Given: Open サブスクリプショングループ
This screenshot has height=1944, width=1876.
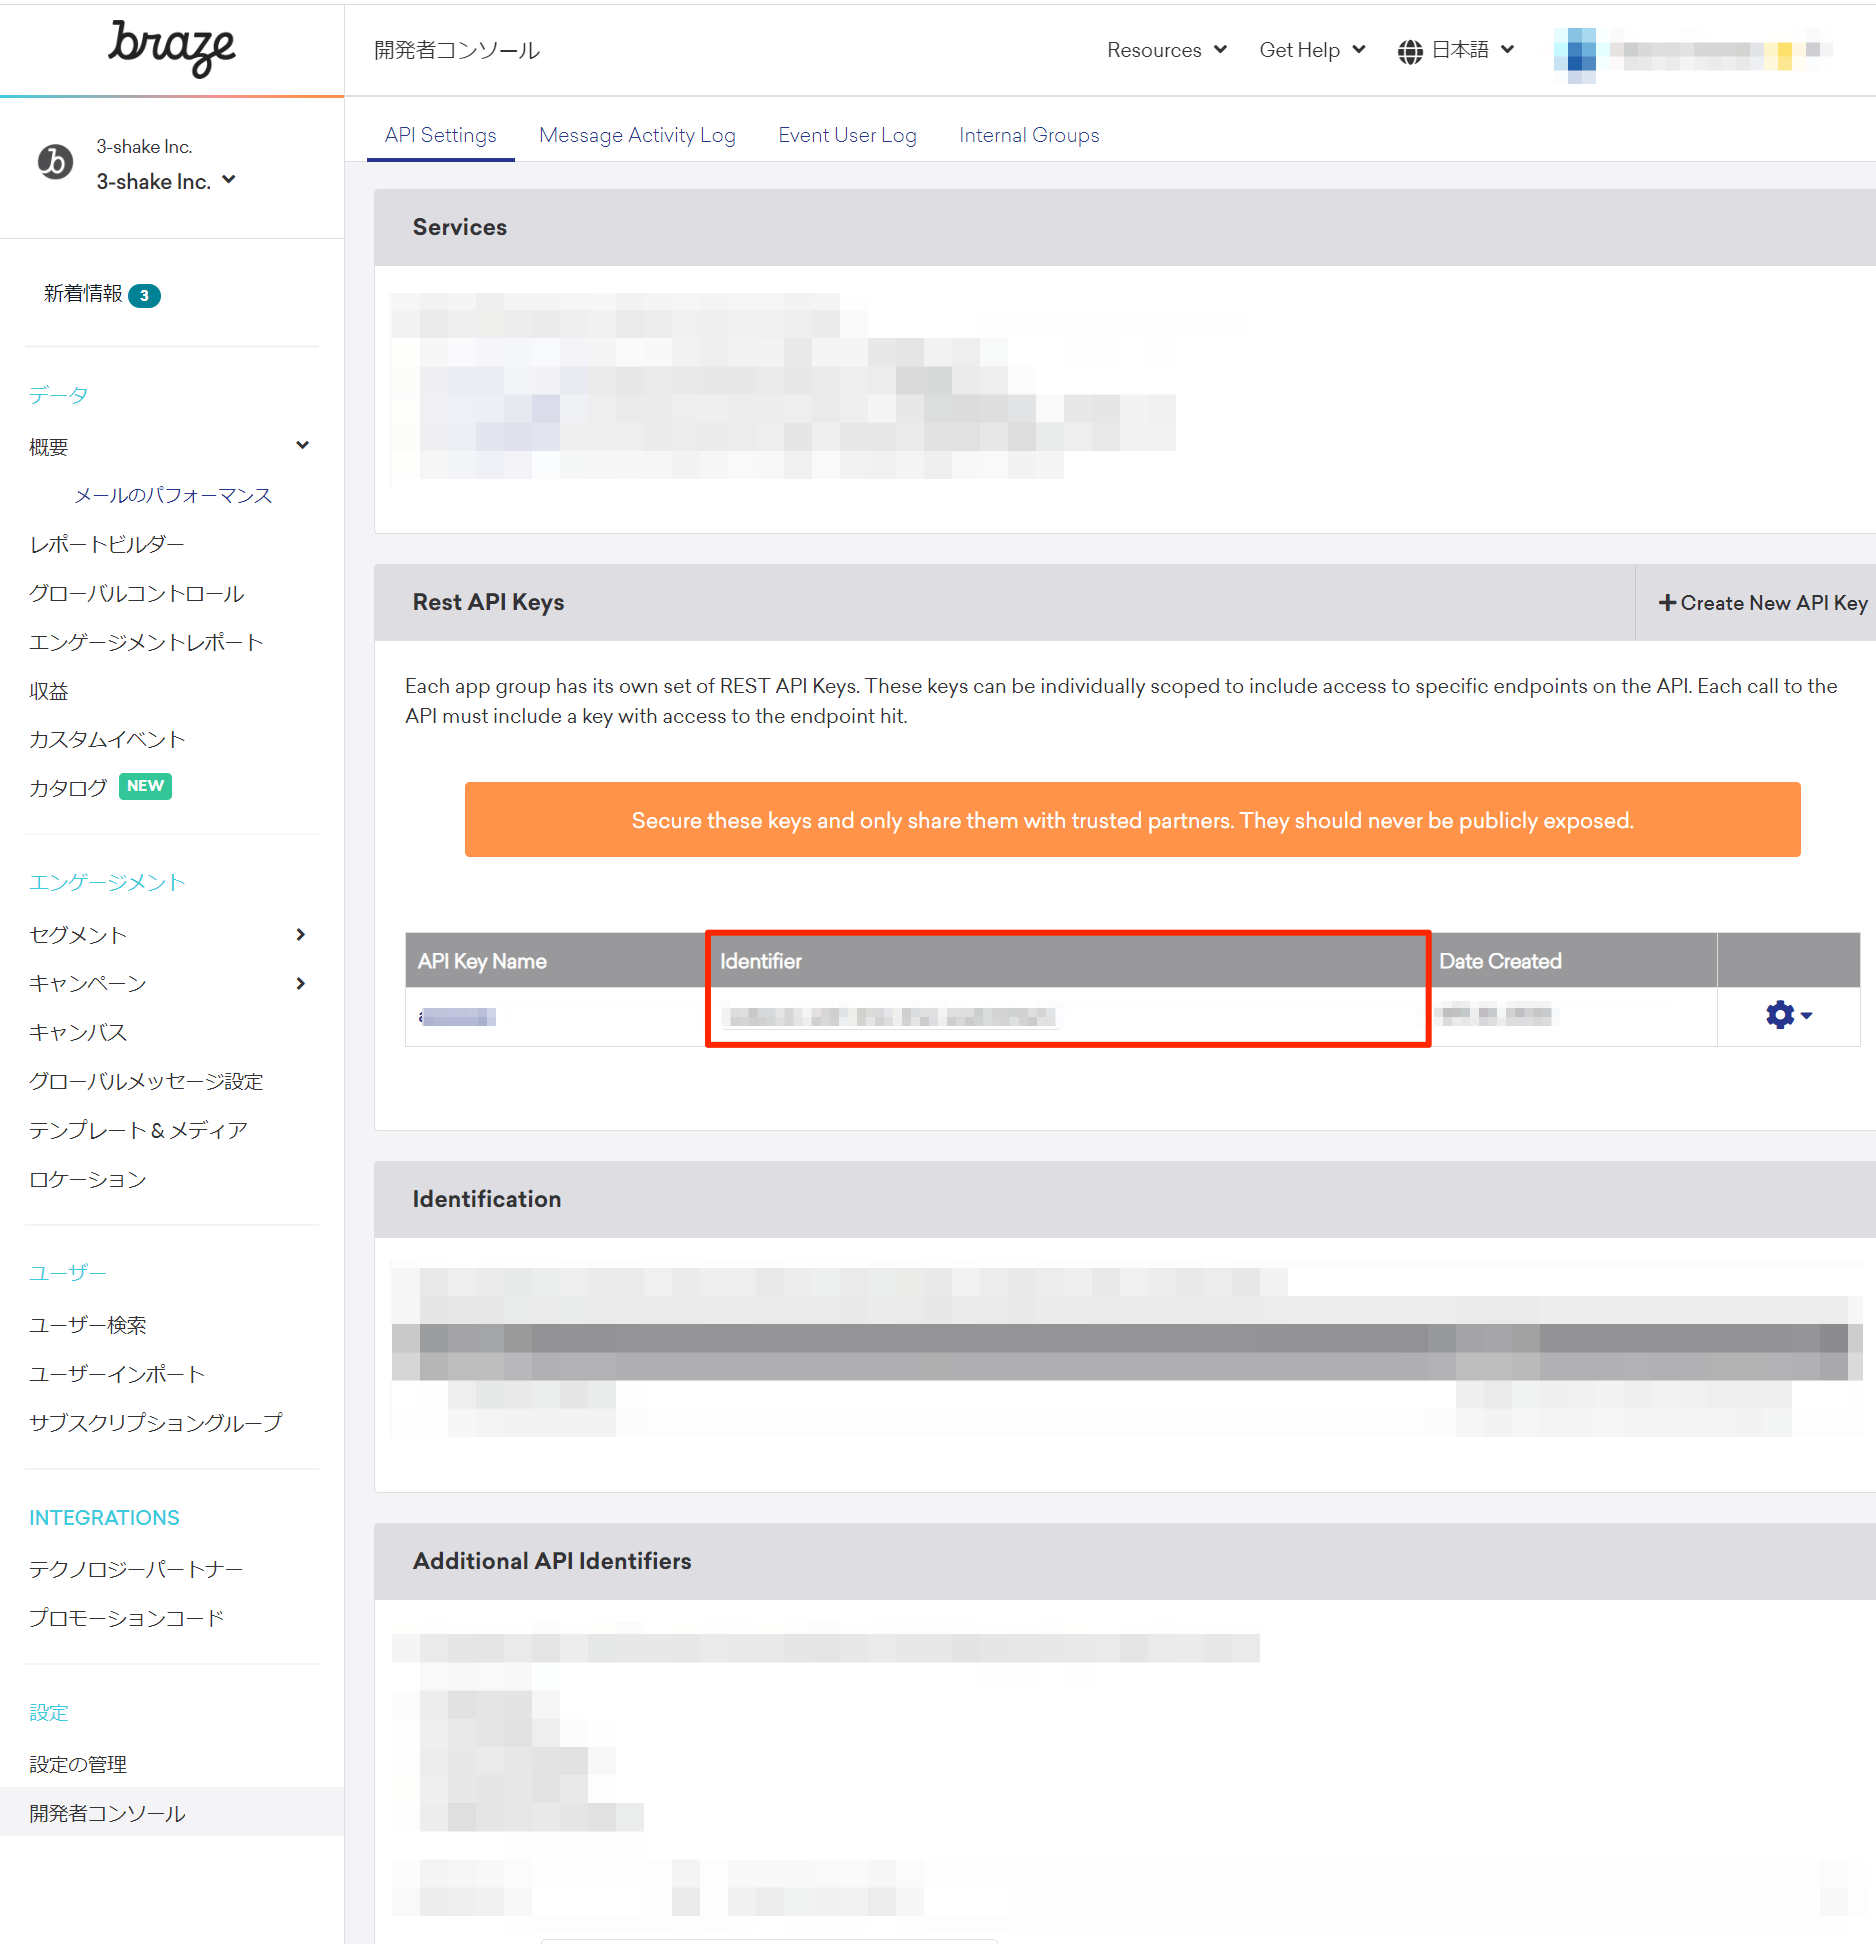Looking at the screenshot, I should 156,1422.
